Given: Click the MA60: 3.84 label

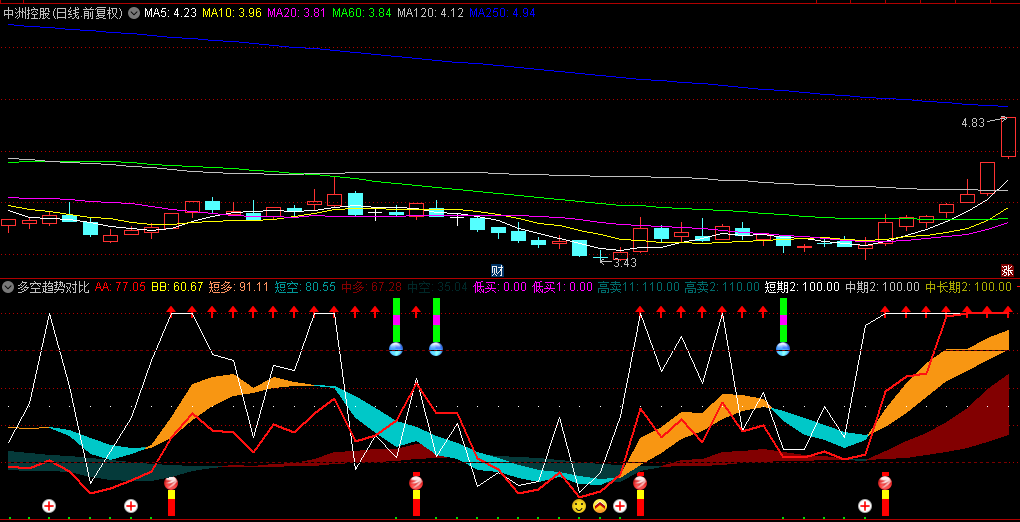Looking at the screenshot, I should pyautogui.click(x=361, y=12).
